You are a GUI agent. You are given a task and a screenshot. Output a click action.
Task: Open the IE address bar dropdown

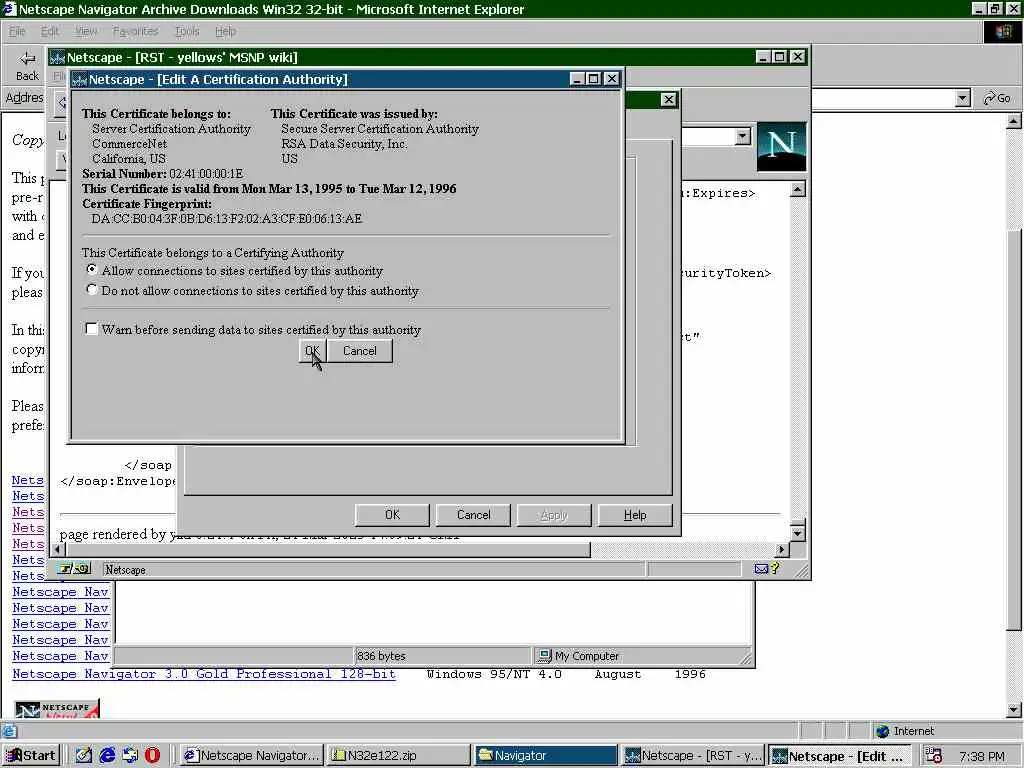tap(962, 99)
